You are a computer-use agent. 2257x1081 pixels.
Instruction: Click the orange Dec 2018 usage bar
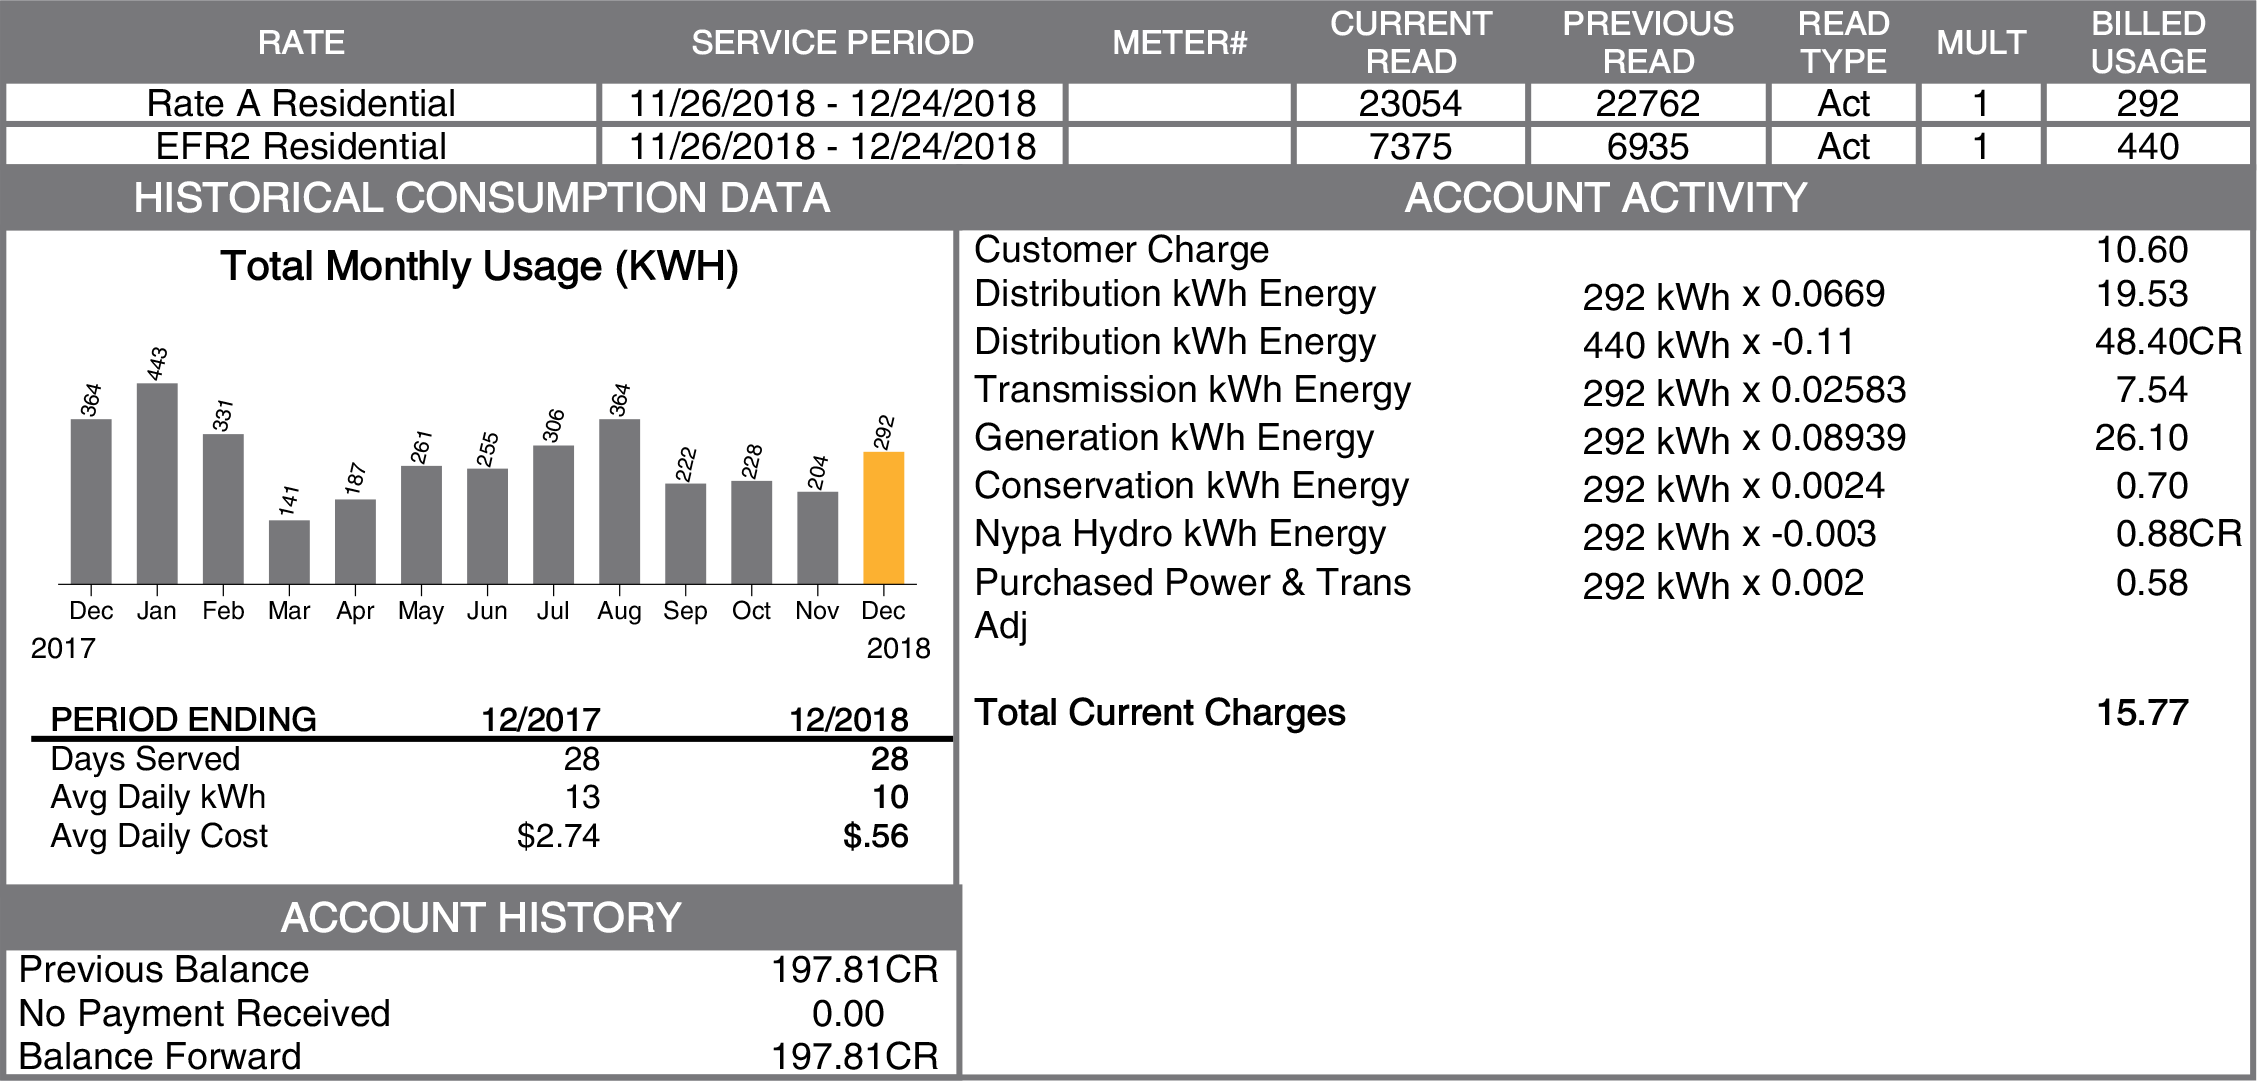[x=883, y=518]
